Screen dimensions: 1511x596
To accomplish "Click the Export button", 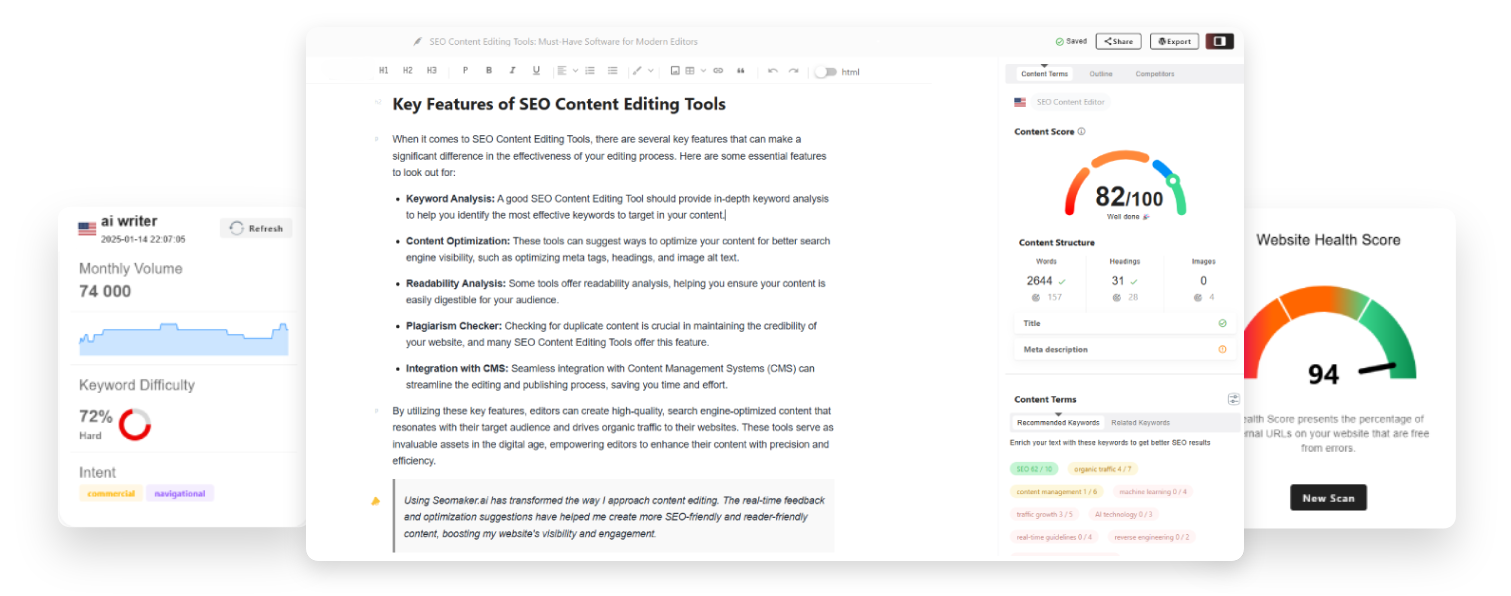I will tap(1174, 41).
